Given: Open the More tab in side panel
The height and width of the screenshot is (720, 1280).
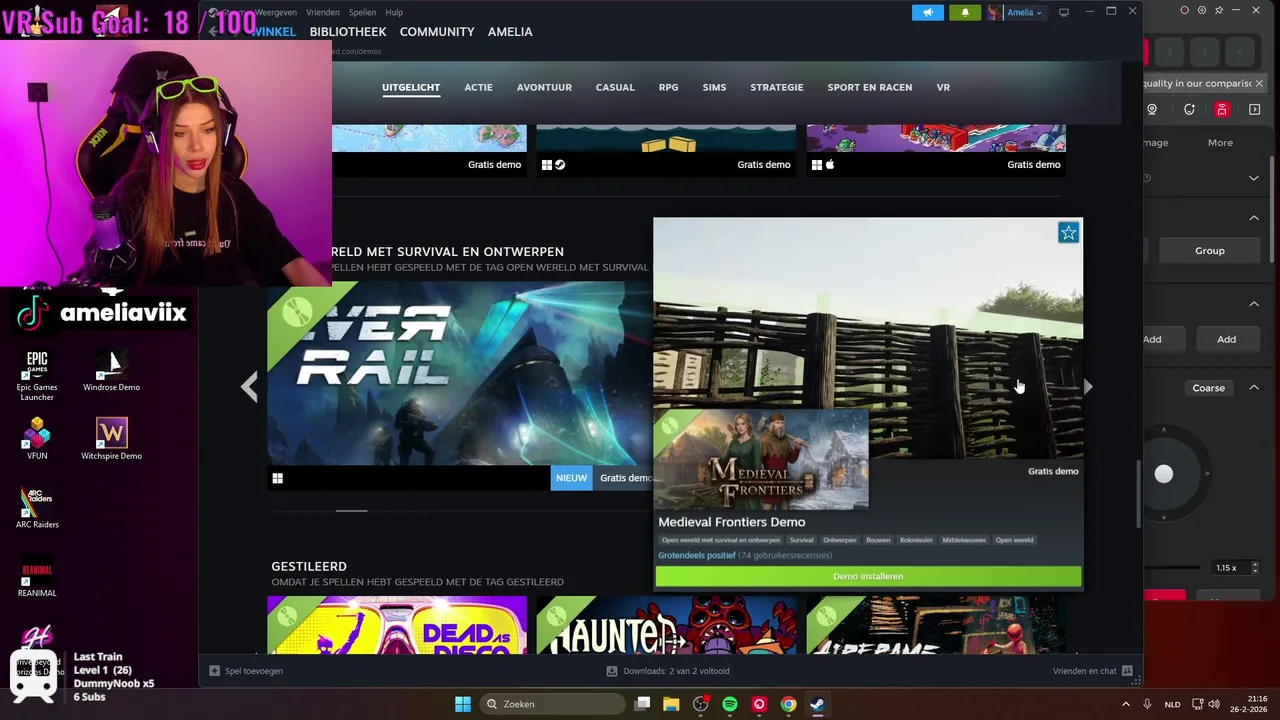Looking at the screenshot, I should pos(1220,143).
